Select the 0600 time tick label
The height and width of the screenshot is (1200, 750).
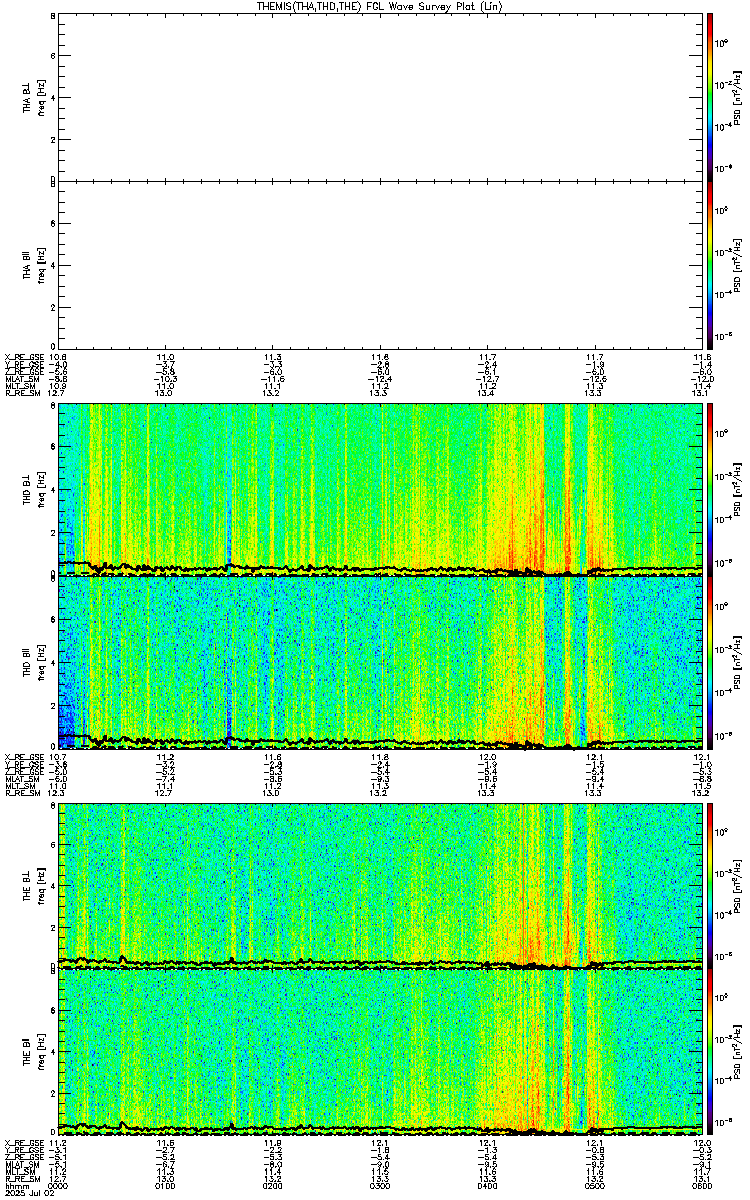700,1186
